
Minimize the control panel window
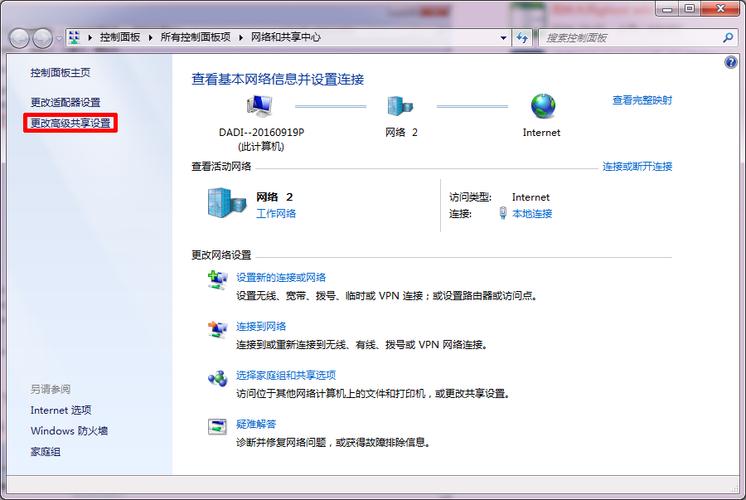point(667,9)
